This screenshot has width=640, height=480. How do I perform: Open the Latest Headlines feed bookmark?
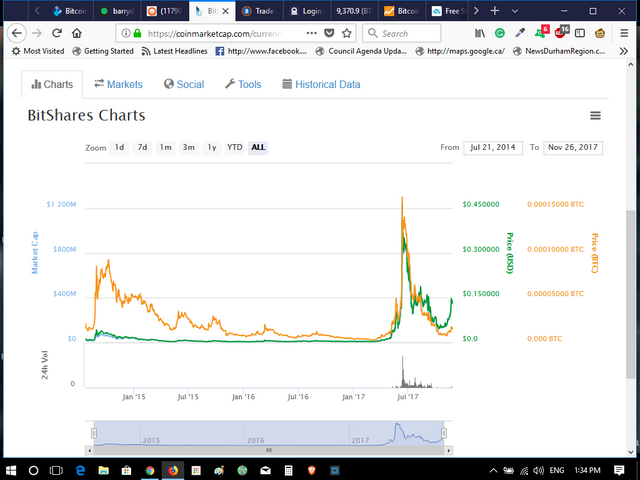(x=174, y=51)
